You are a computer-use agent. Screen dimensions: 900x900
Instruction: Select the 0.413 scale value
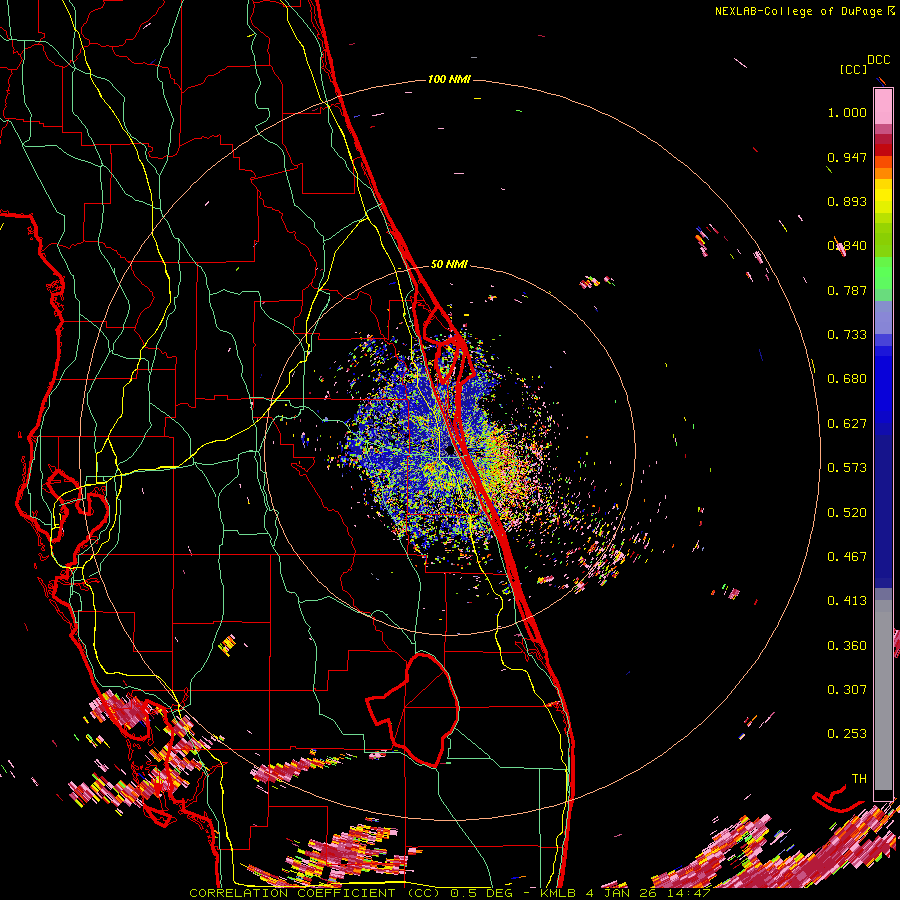click(847, 601)
